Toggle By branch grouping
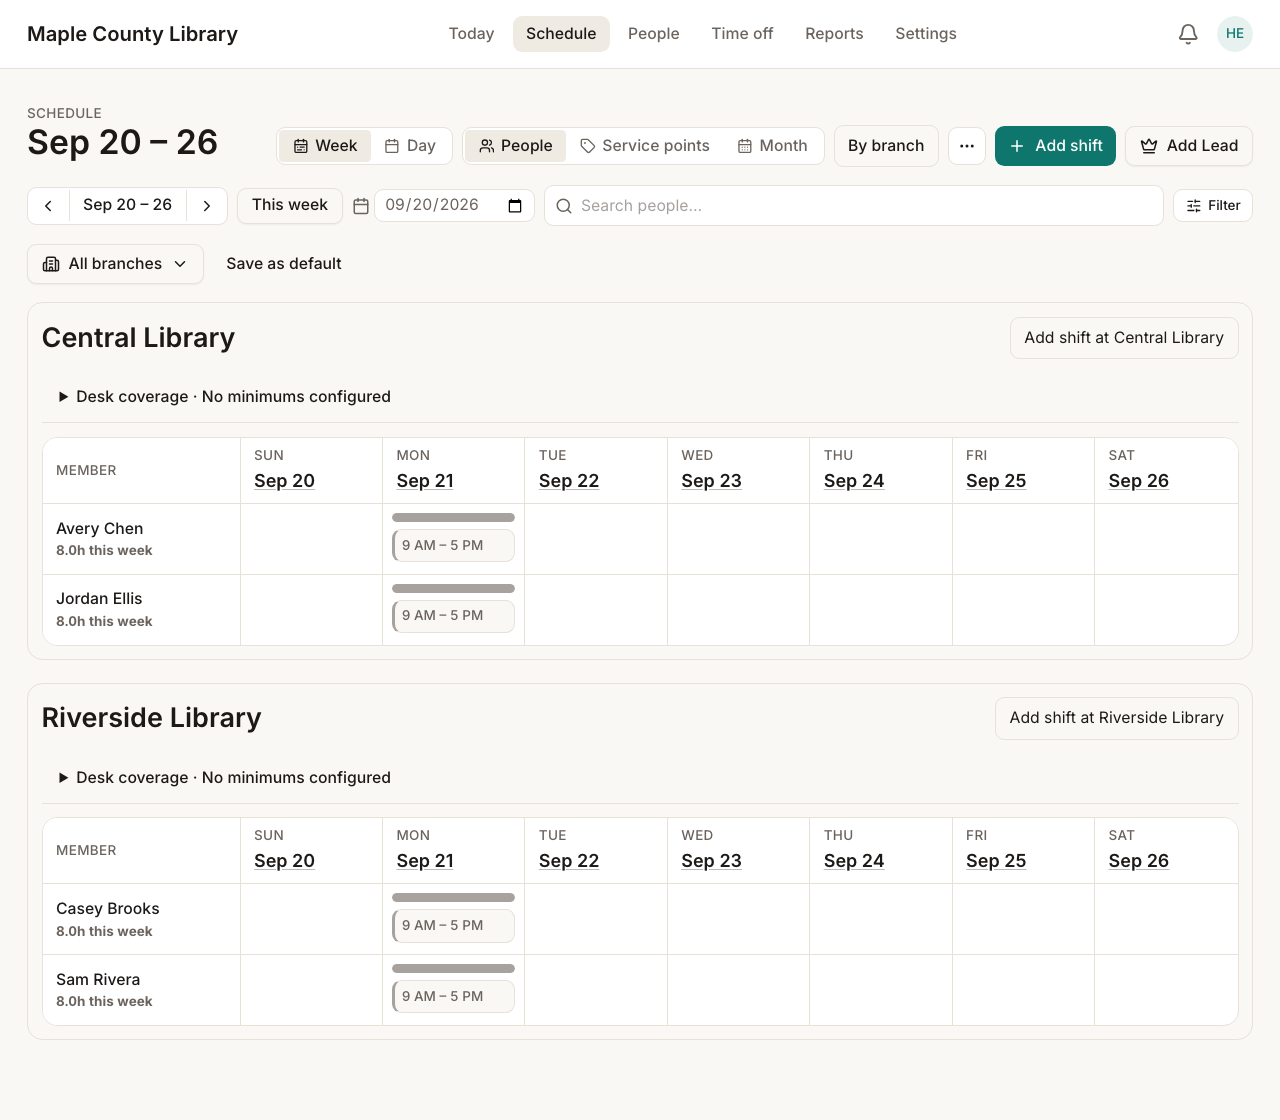The width and height of the screenshot is (1280, 1120). [886, 146]
